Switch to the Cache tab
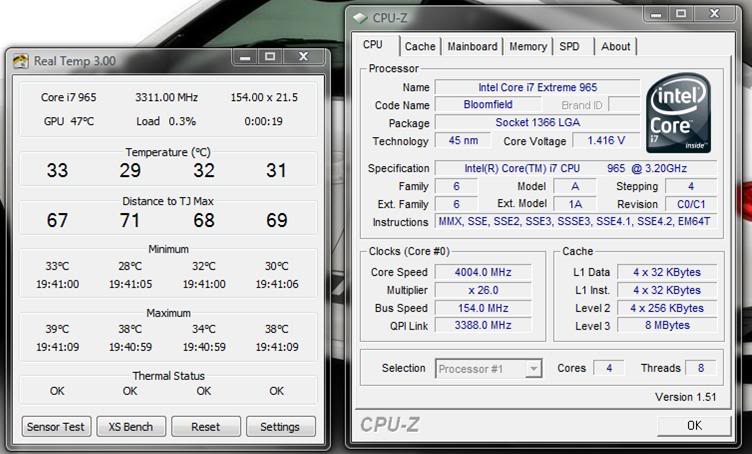752x454 pixels. coord(420,46)
